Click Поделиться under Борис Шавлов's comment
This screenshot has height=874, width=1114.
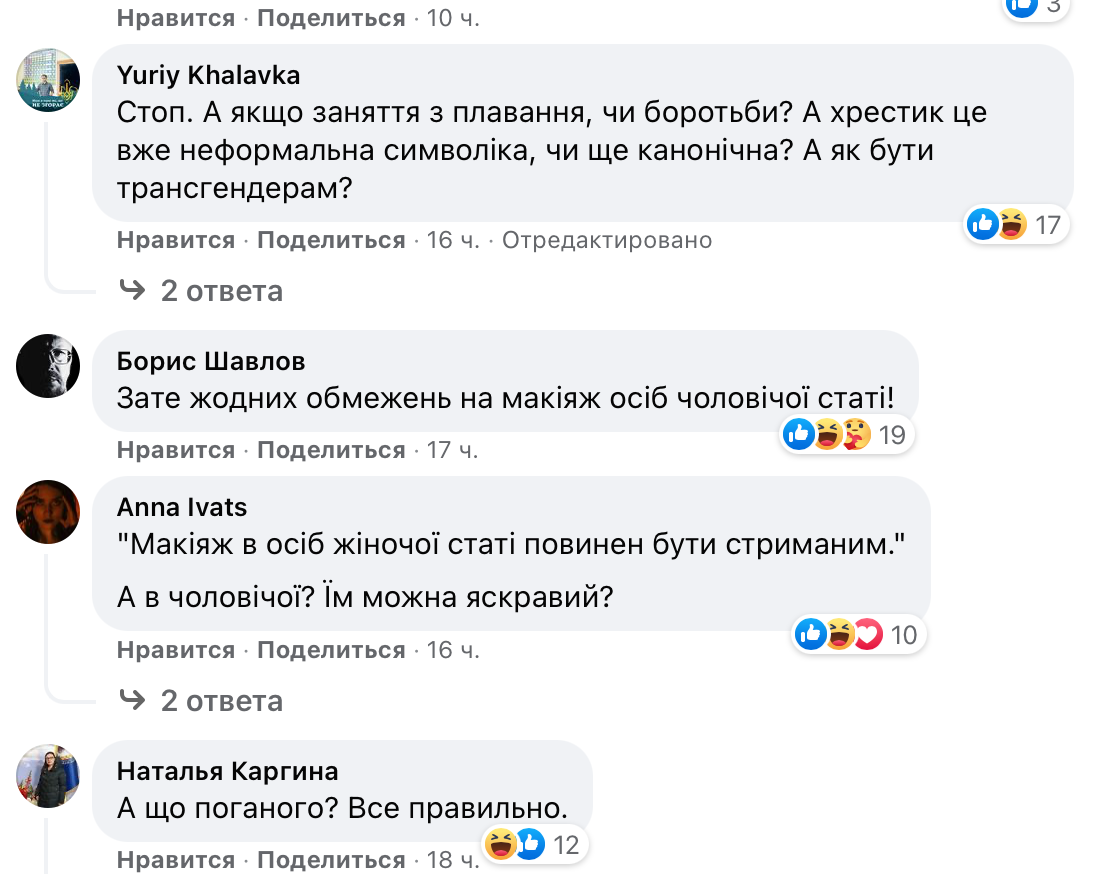point(331,450)
